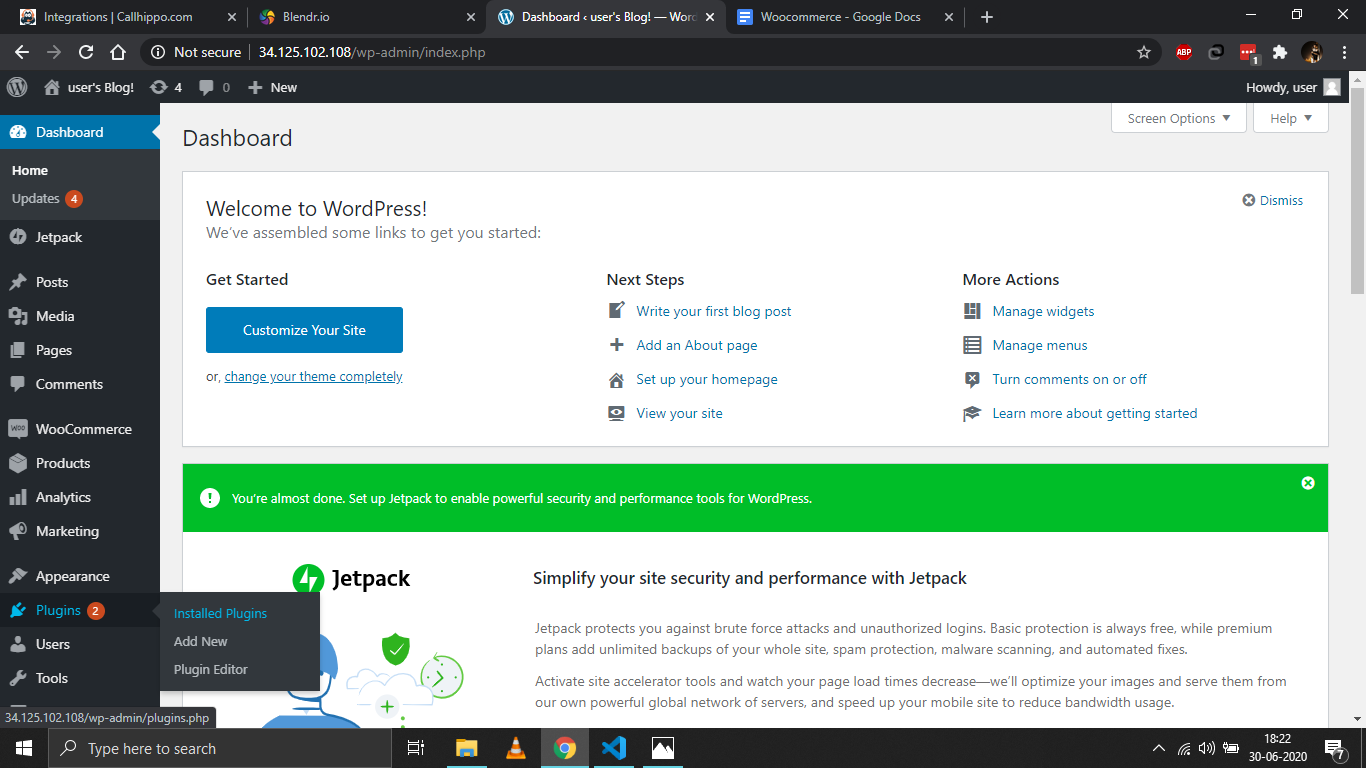Click the change your theme completely link

pyautogui.click(x=313, y=377)
